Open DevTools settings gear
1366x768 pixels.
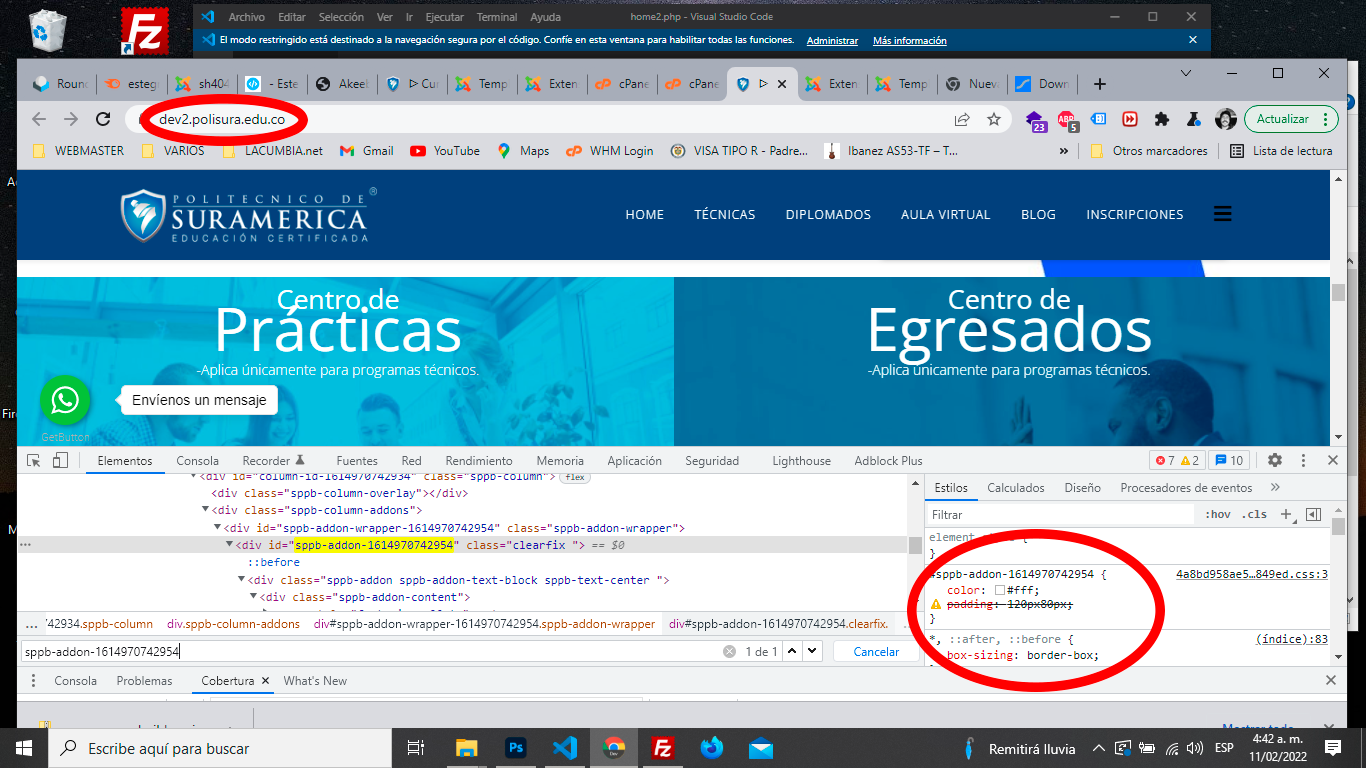click(1274, 460)
